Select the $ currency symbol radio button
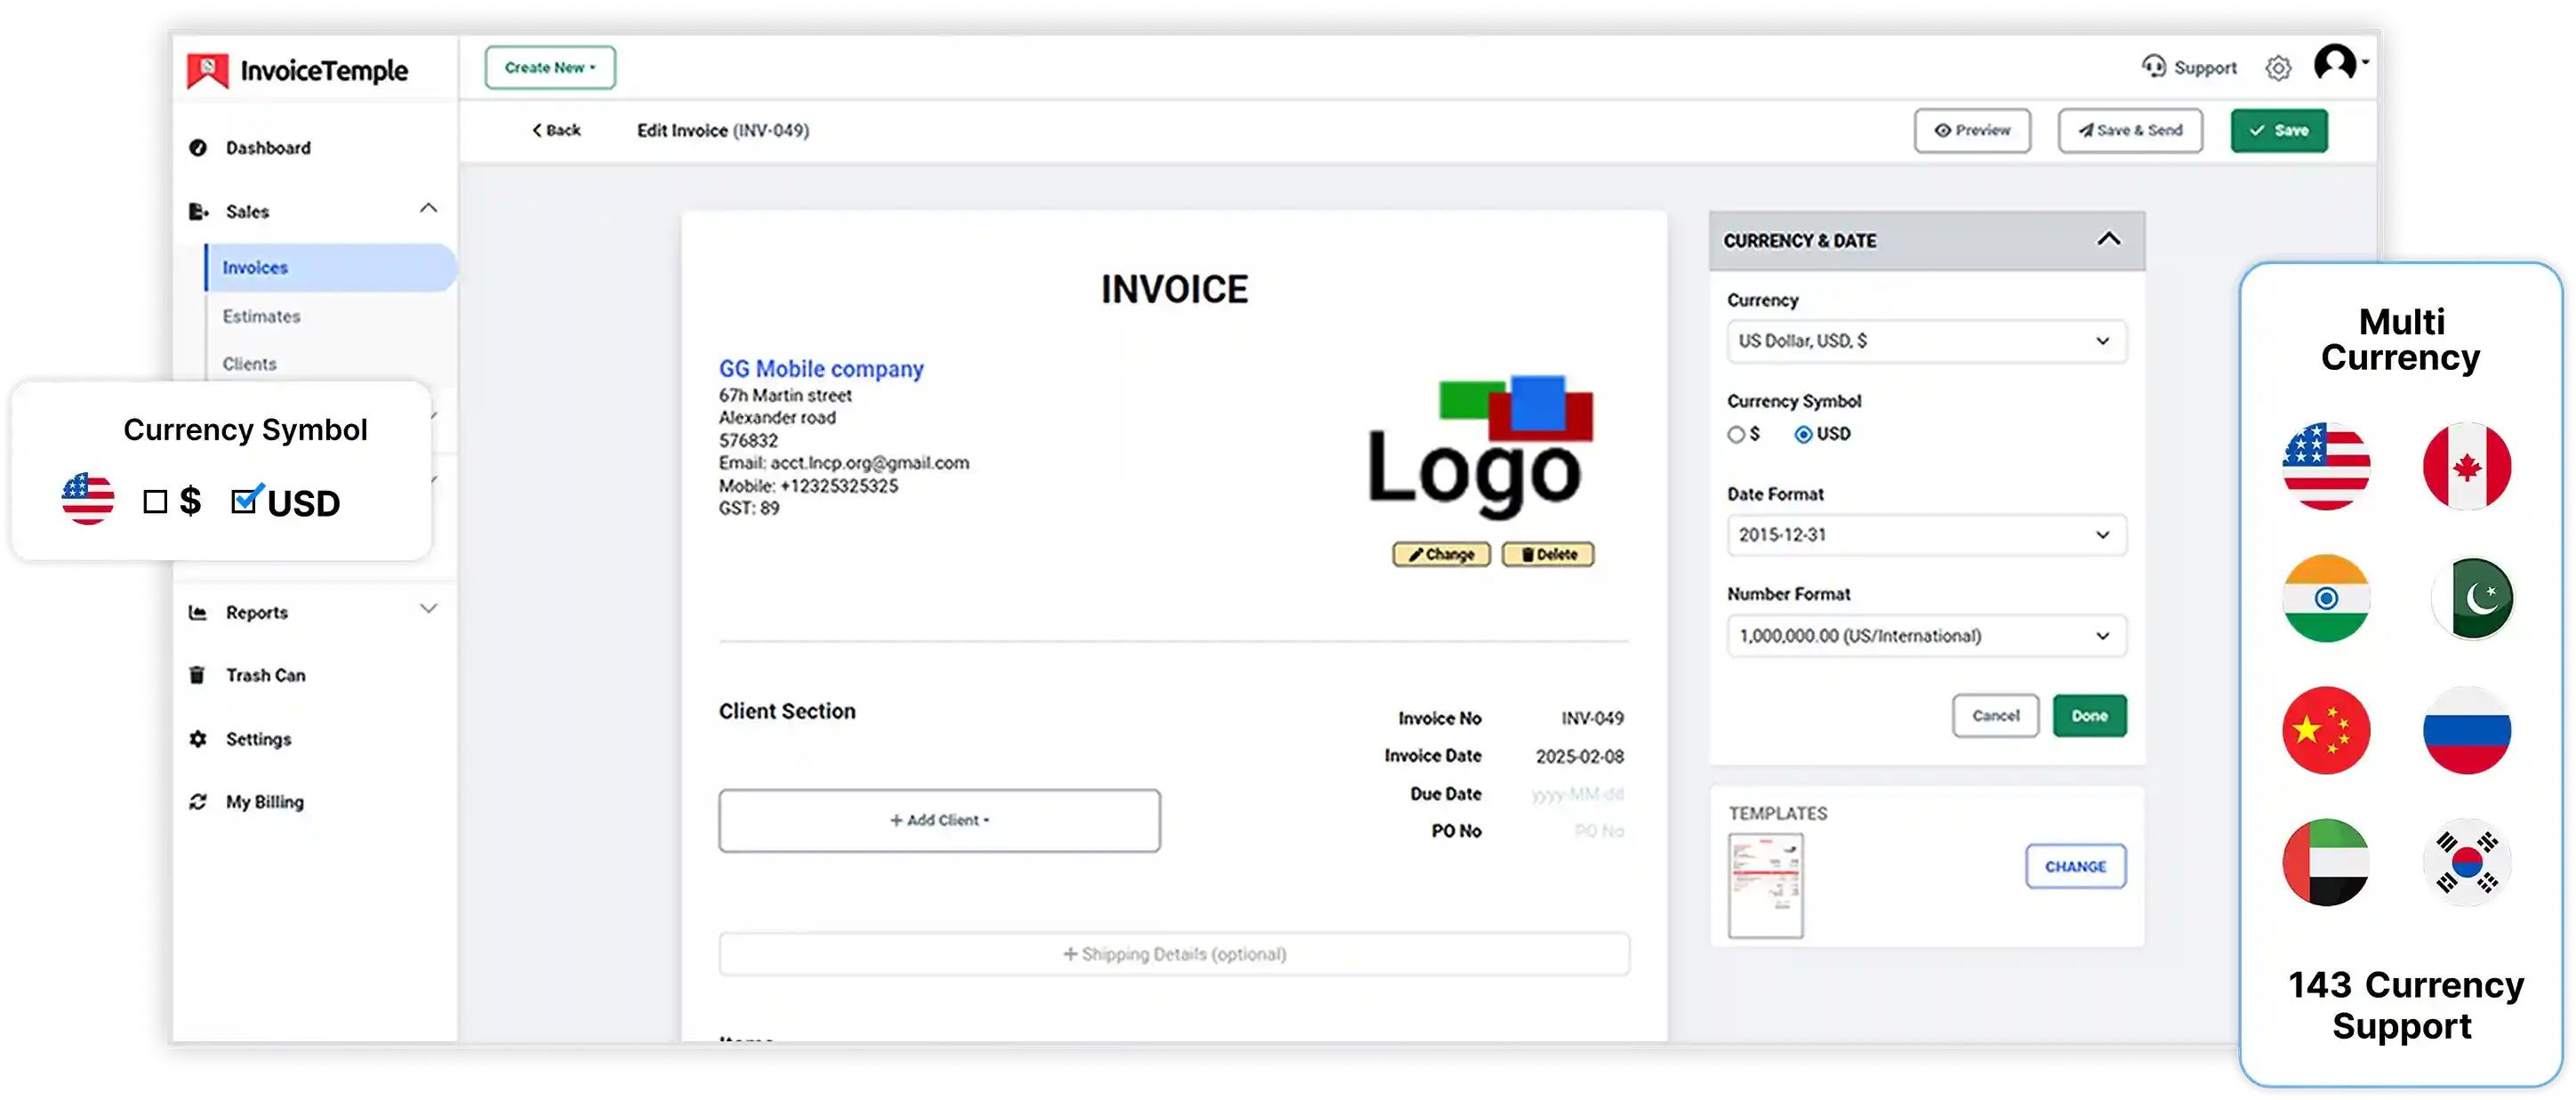This screenshot has width=2576, height=1100. 1737,433
